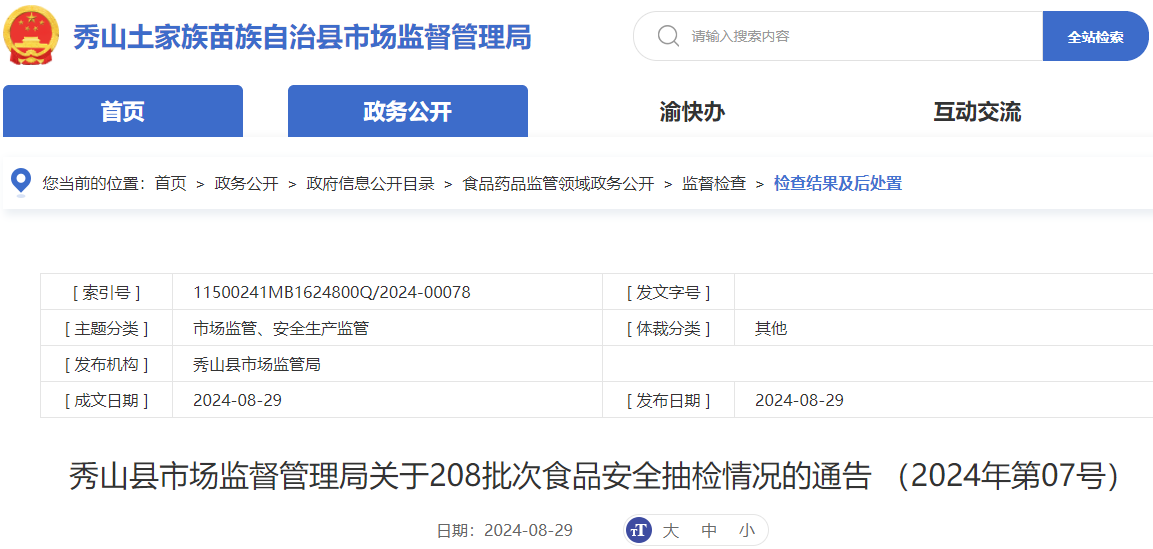Set font size to 中
The height and width of the screenshot is (549, 1153).
coord(709,531)
